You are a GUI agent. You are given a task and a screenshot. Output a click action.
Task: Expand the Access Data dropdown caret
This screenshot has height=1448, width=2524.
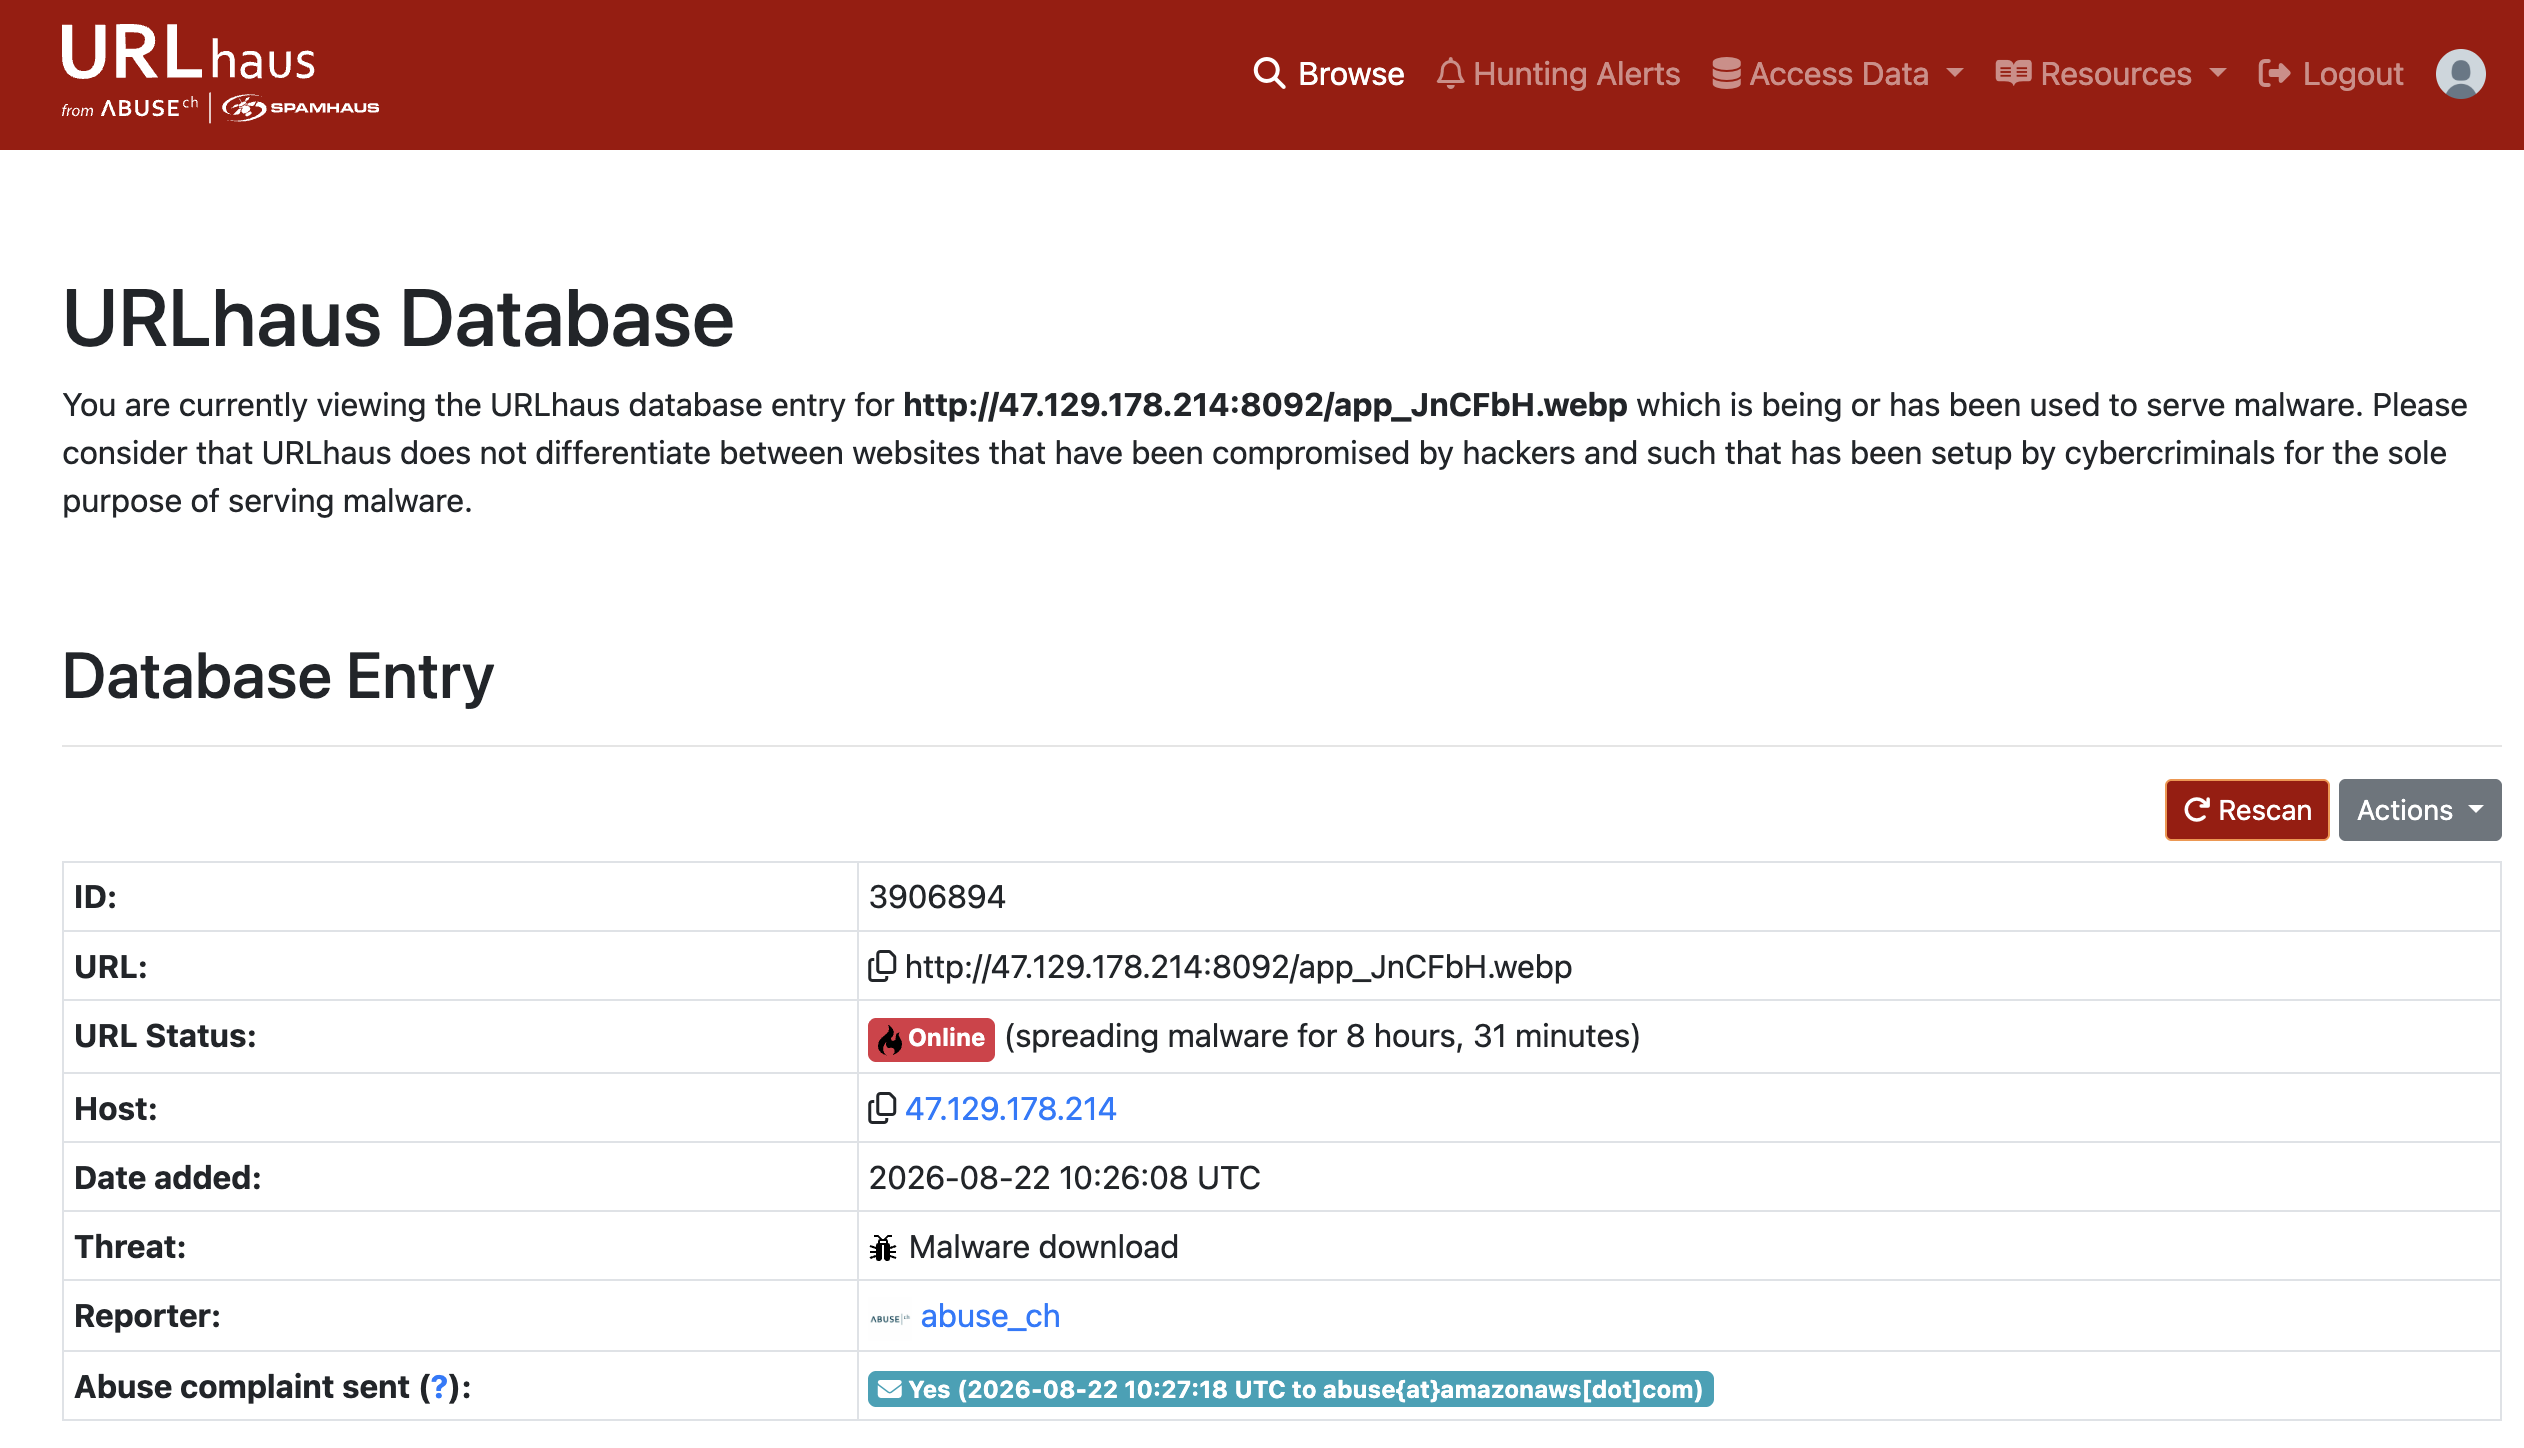[x=1955, y=73]
